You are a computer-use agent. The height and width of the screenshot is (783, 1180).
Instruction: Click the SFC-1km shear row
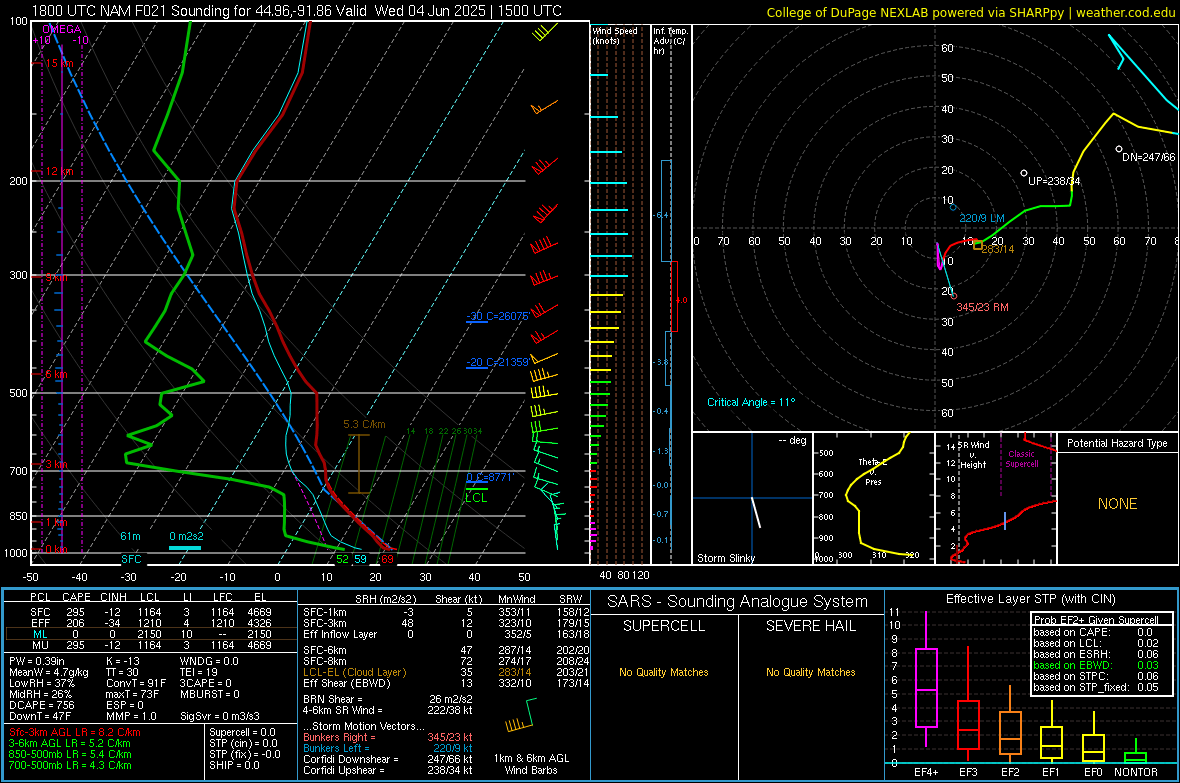446,612
